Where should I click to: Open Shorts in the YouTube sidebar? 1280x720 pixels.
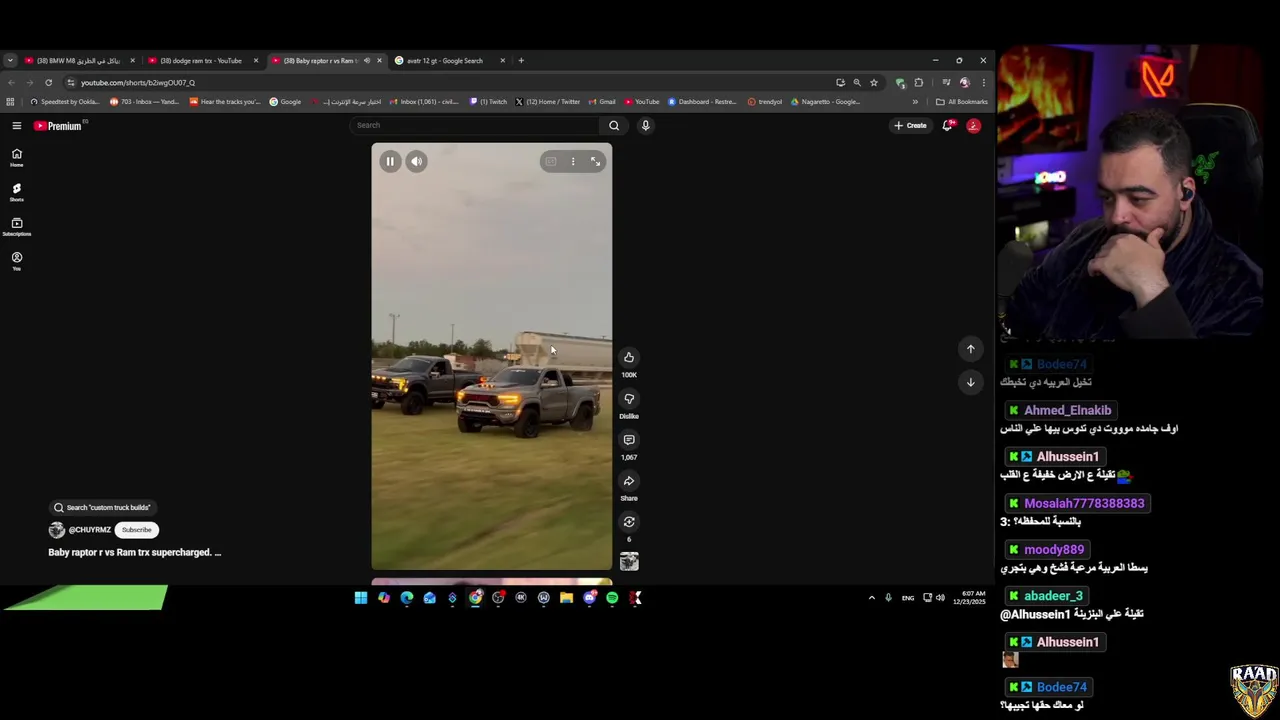coord(17,192)
